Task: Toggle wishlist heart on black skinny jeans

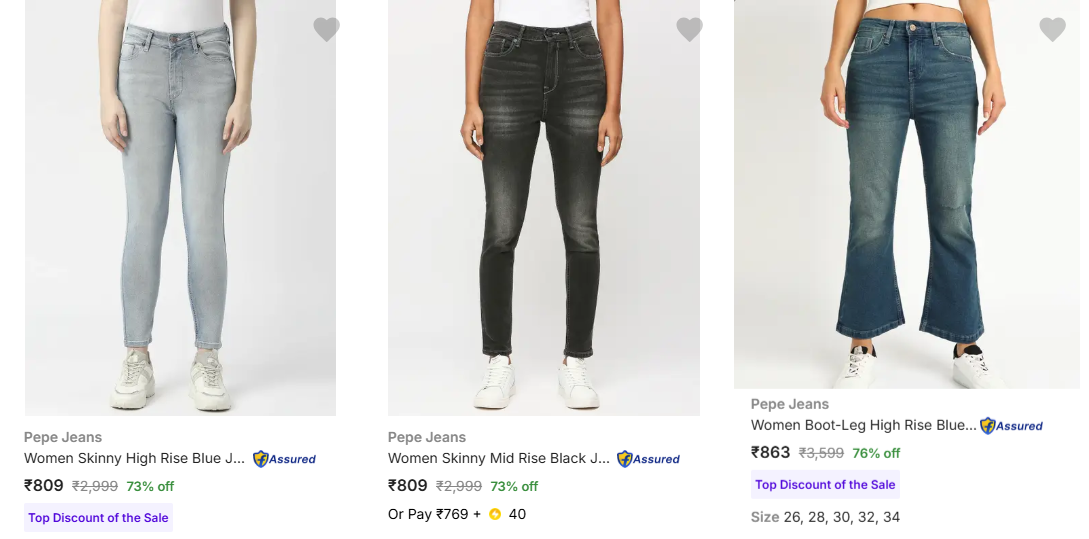Action: 689,30
